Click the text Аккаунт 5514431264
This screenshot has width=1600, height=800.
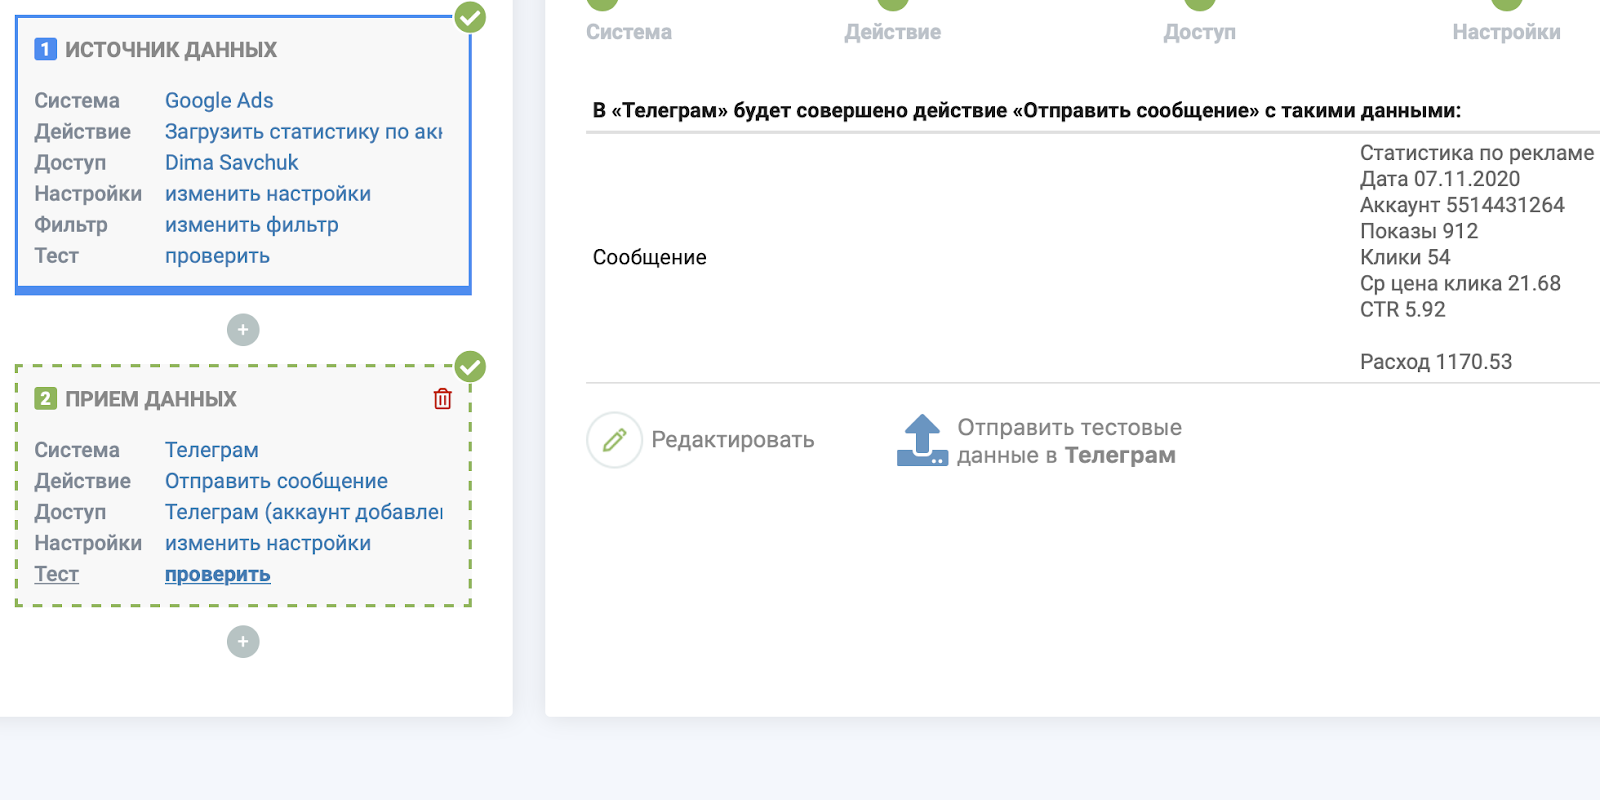pos(1462,205)
